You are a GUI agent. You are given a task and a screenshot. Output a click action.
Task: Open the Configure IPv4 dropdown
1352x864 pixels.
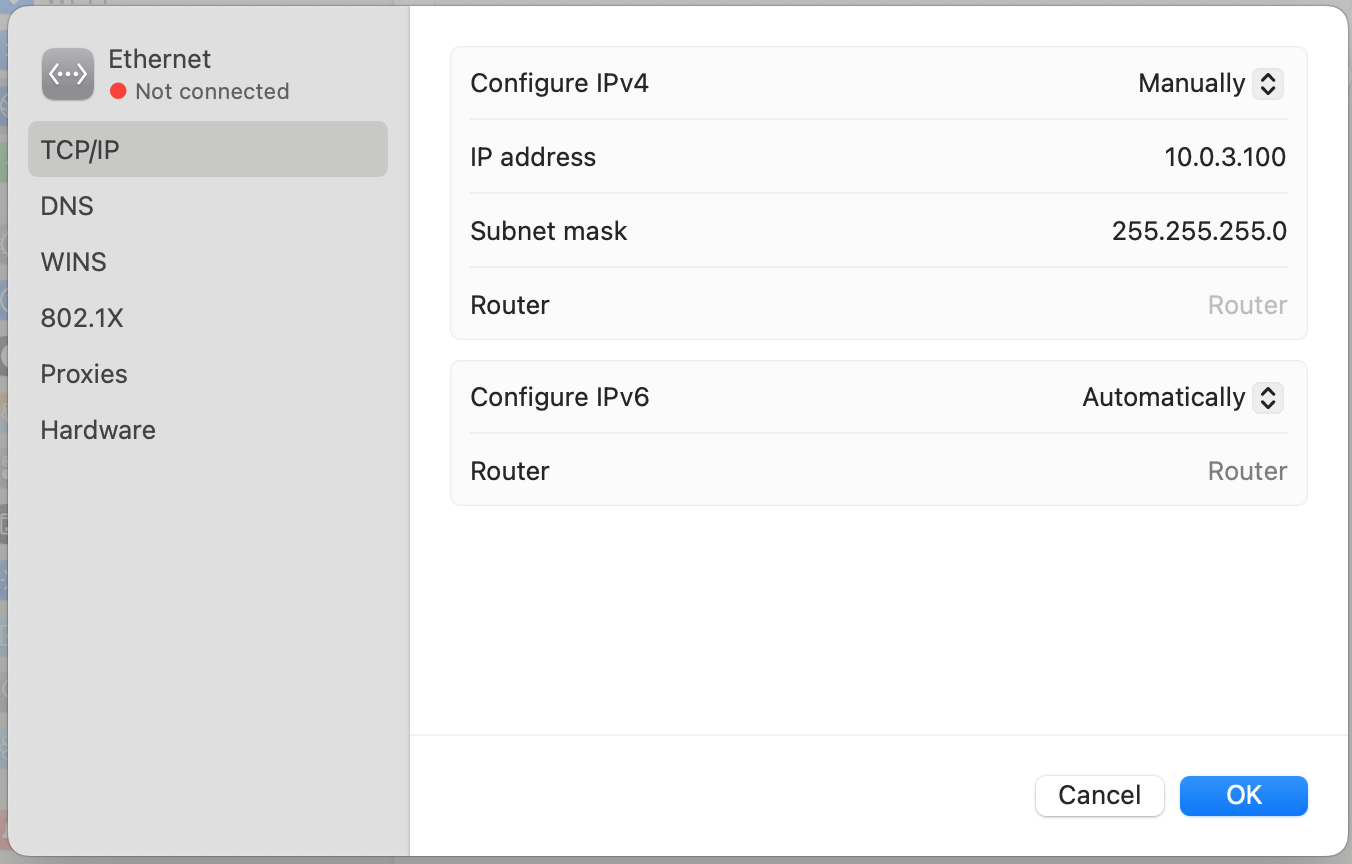coord(1210,83)
